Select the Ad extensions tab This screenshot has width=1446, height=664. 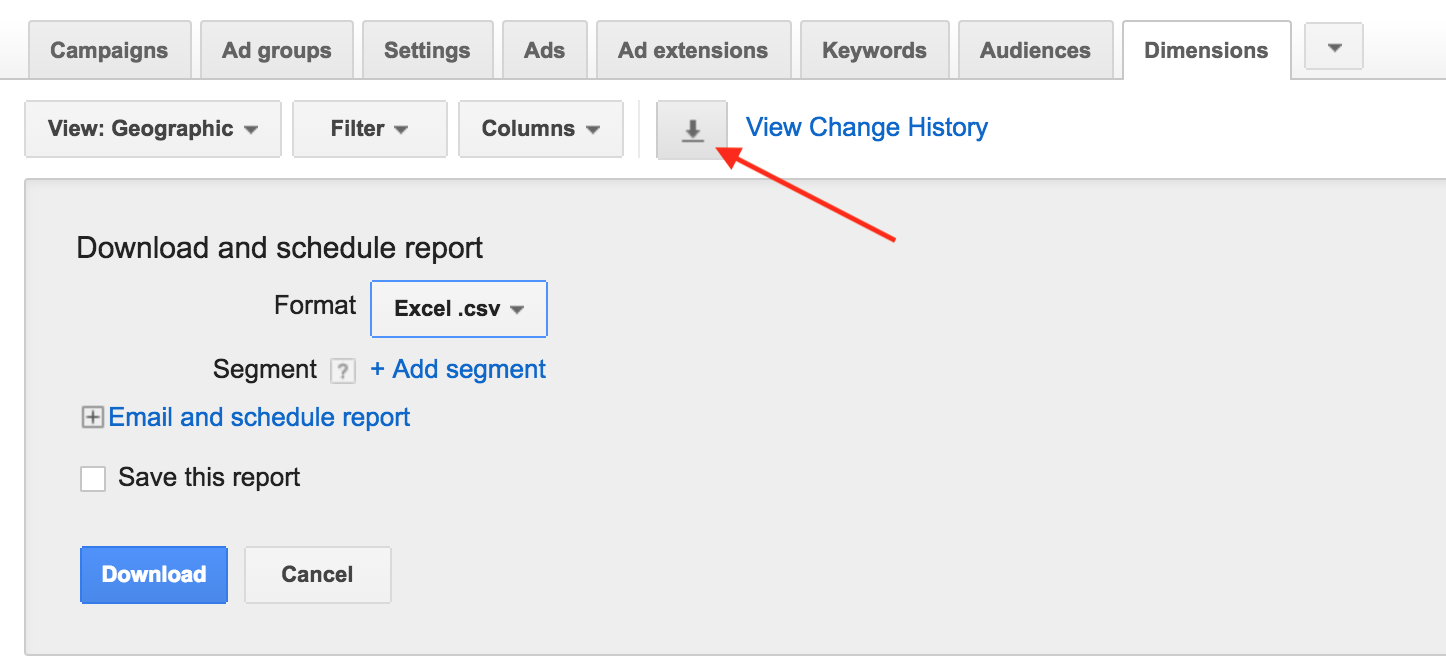point(693,50)
